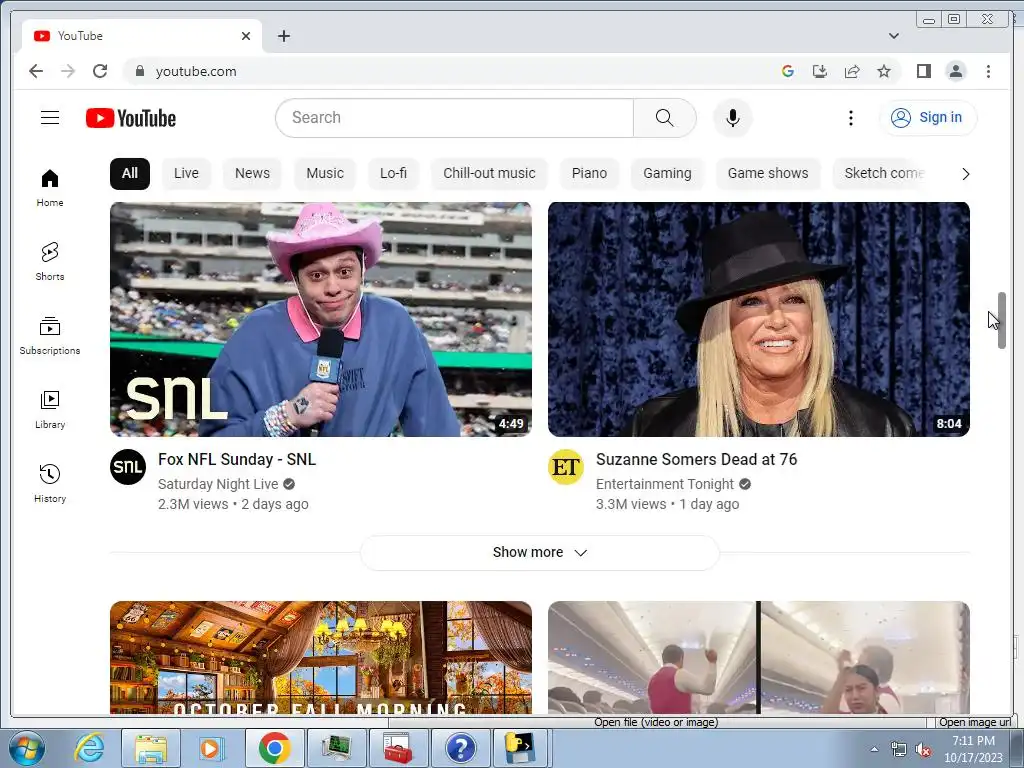The image size is (1024, 768).
Task: Select the Chill-out music chip
Action: [x=489, y=173]
